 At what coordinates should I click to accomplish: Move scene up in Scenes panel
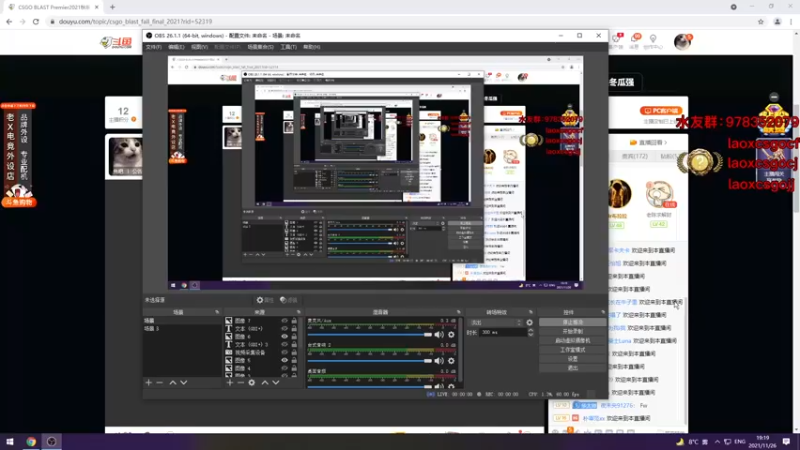(x=173, y=383)
